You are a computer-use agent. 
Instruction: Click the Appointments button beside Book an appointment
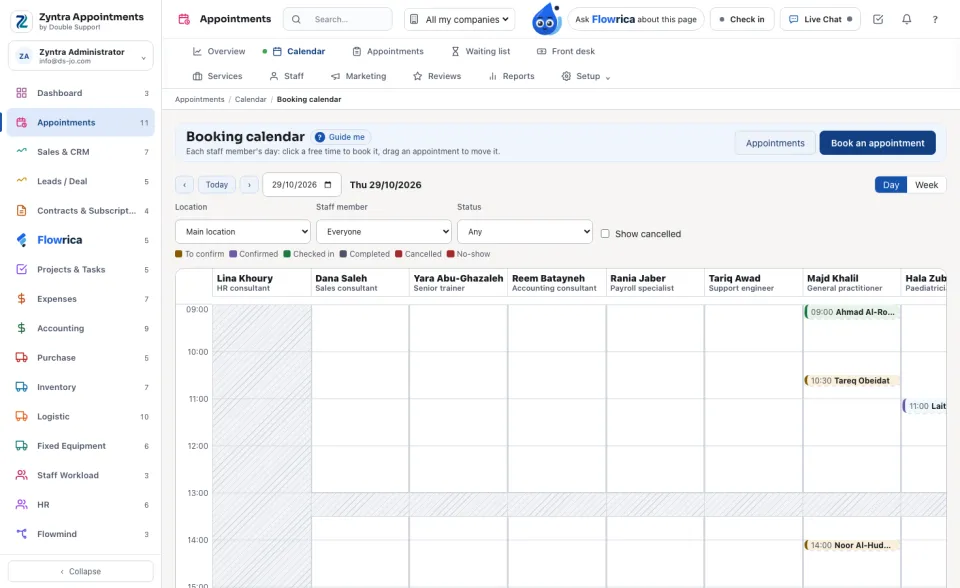pos(775,143)
